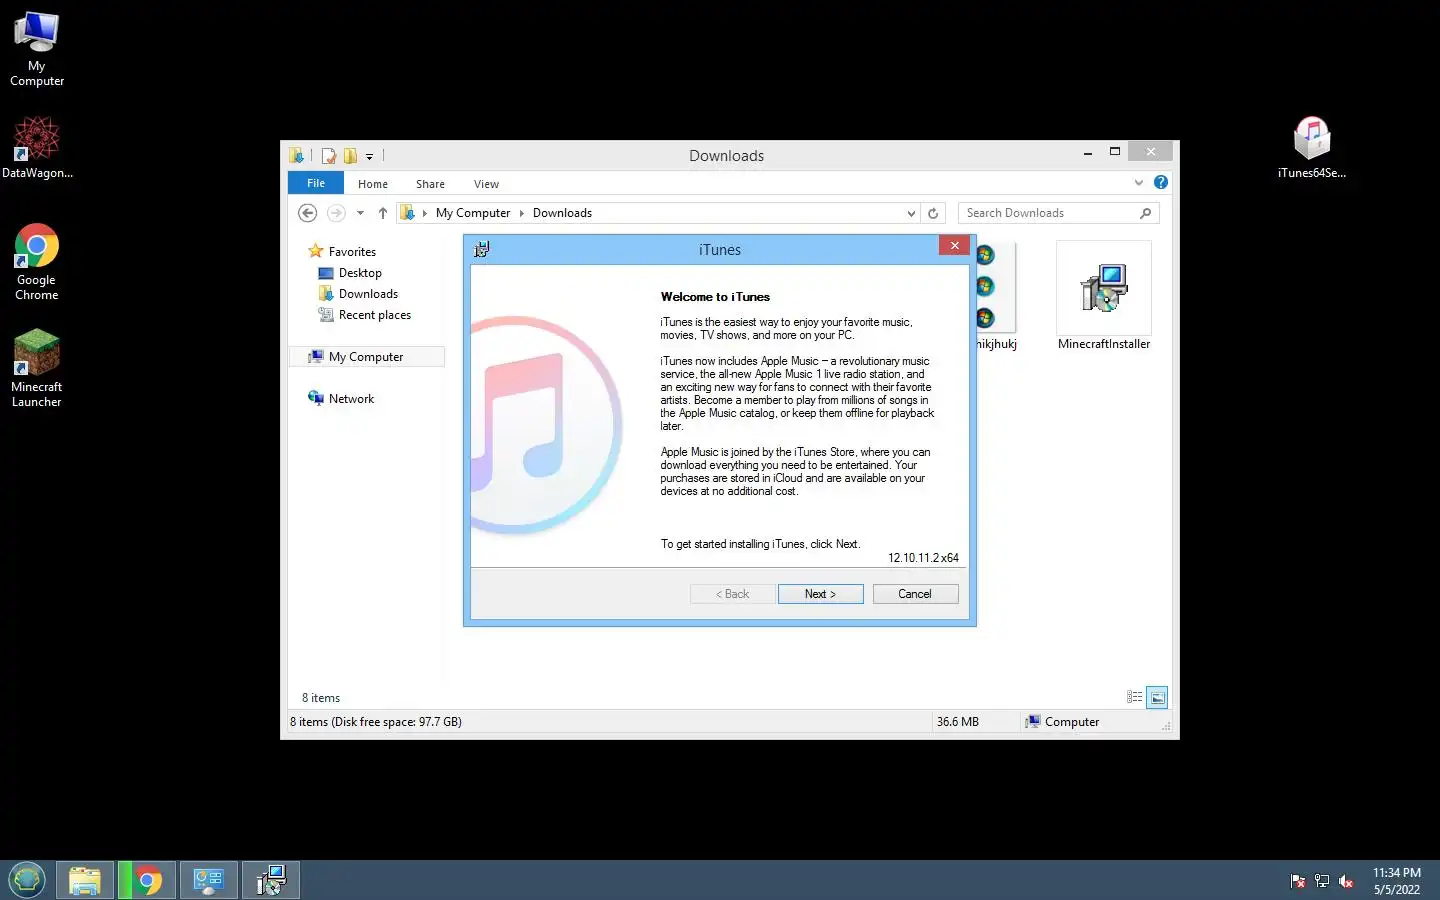
Task: Open the Home ribbon tab
Action: click(x=373, y=184)
